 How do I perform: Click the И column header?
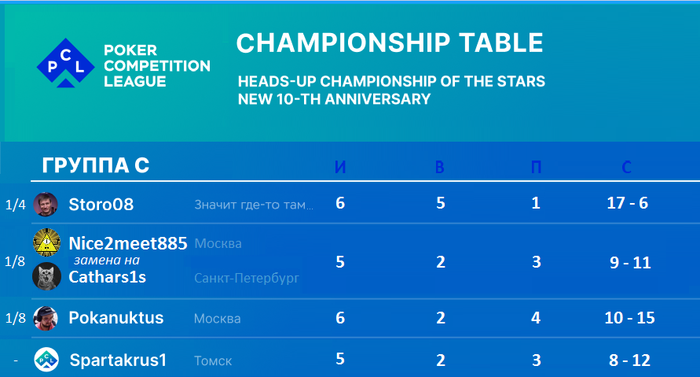340,167
